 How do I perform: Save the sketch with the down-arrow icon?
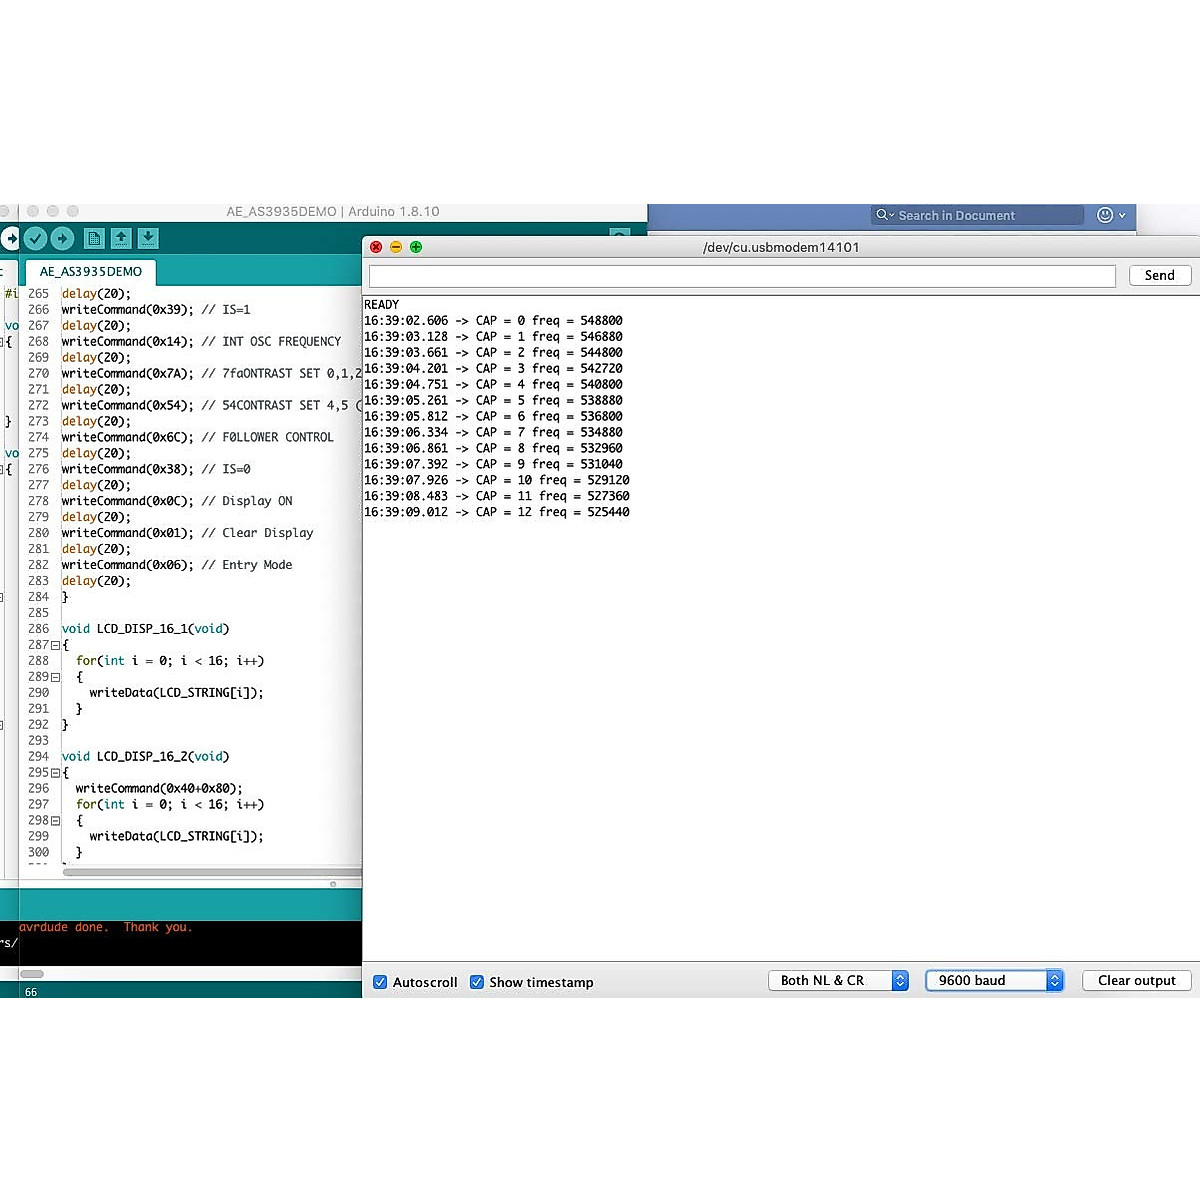148,238
